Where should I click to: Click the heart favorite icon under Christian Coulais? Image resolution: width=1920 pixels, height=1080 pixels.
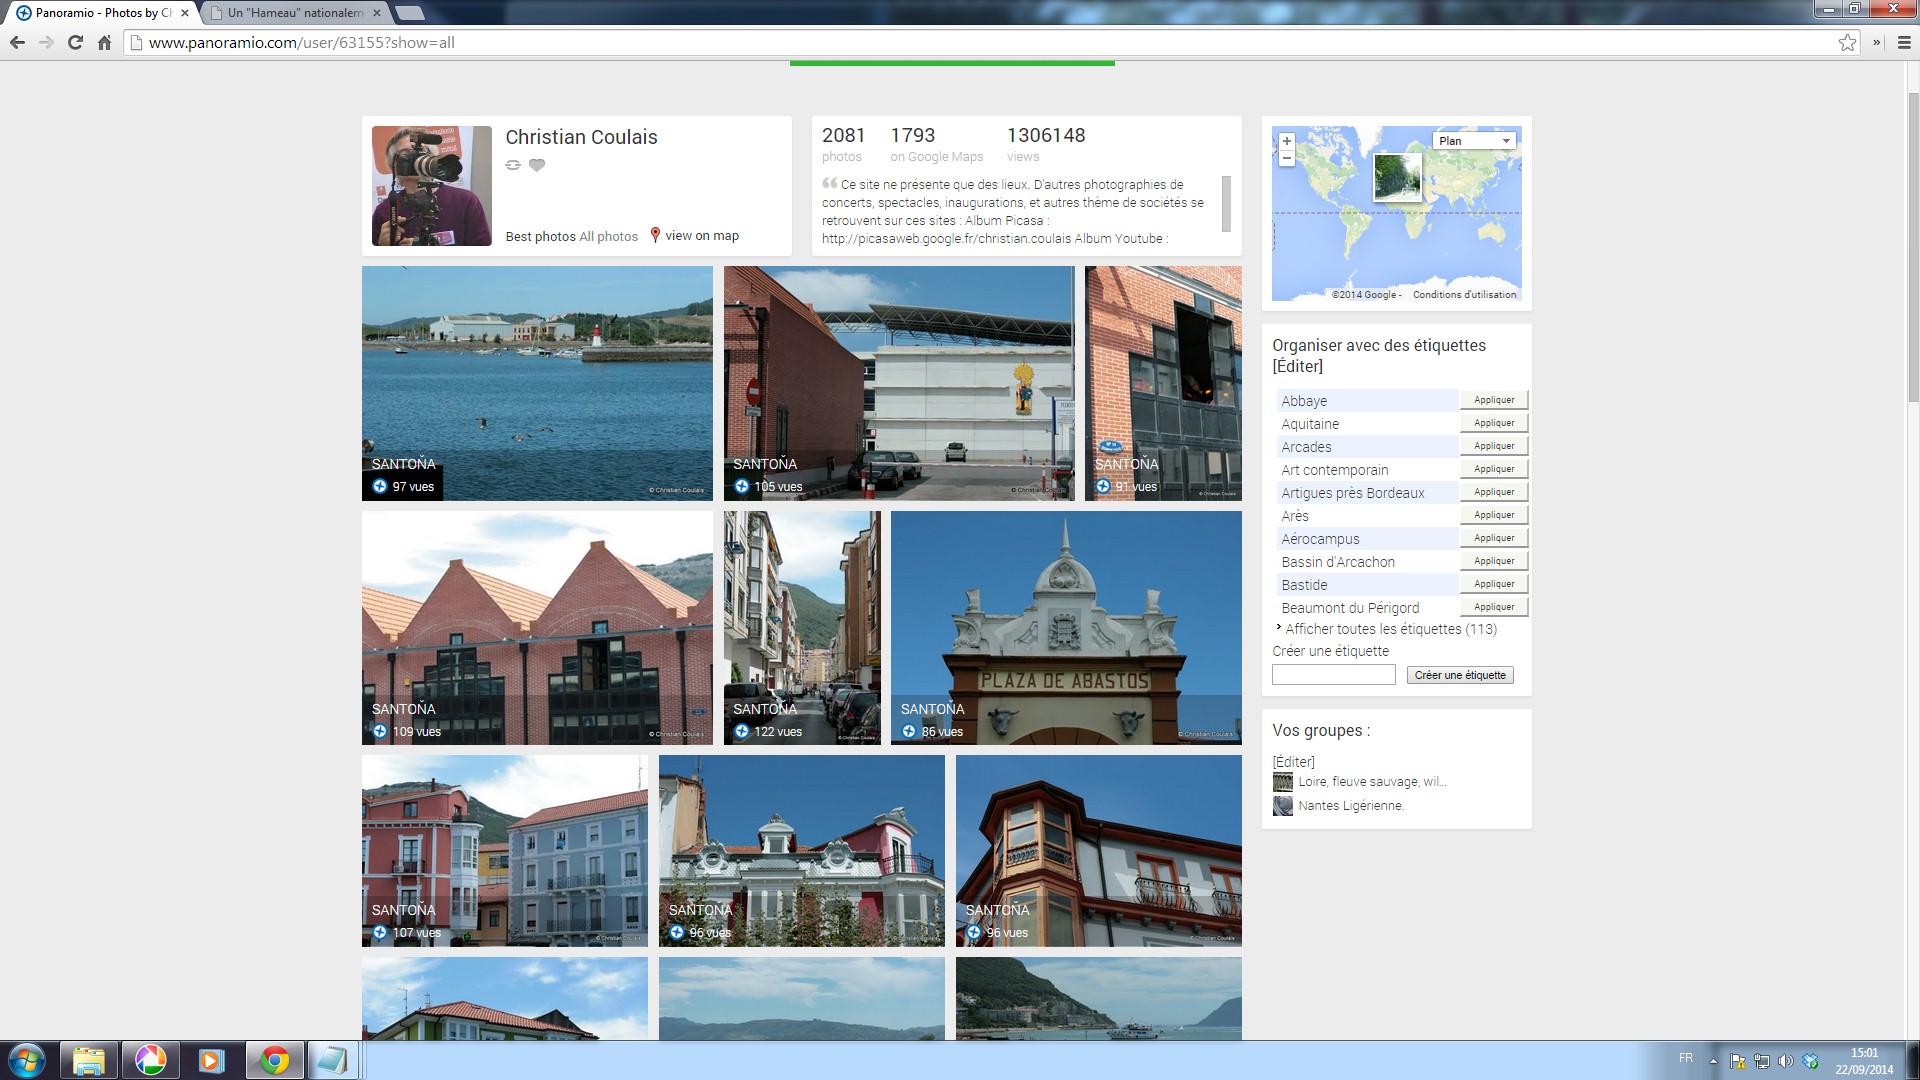[x=537, y=165]
